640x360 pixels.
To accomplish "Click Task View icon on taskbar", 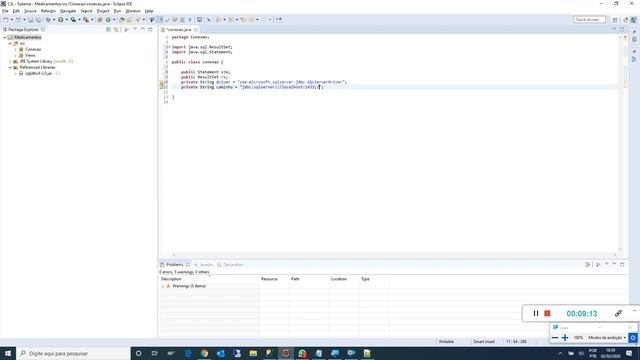I will pyautogui.click(x=155, y=353).
